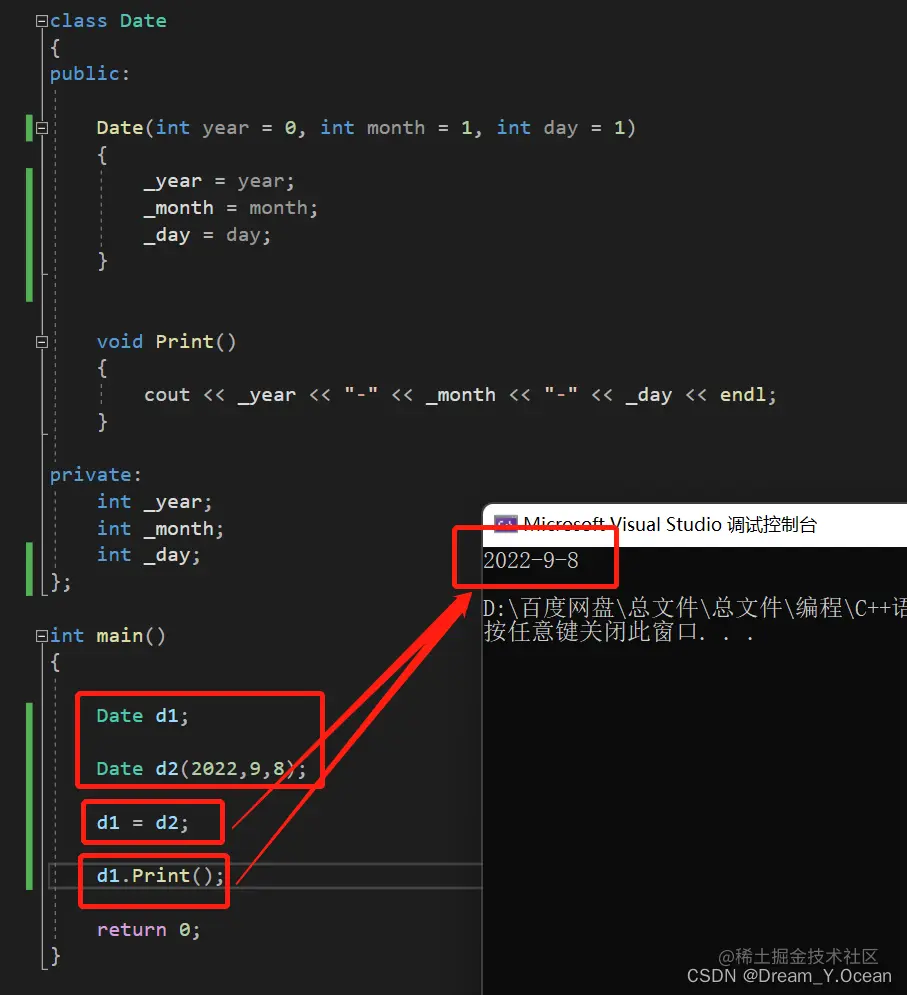
Task: Click the constructor parameter 'int year = 0'
Action: pos(226,128)
